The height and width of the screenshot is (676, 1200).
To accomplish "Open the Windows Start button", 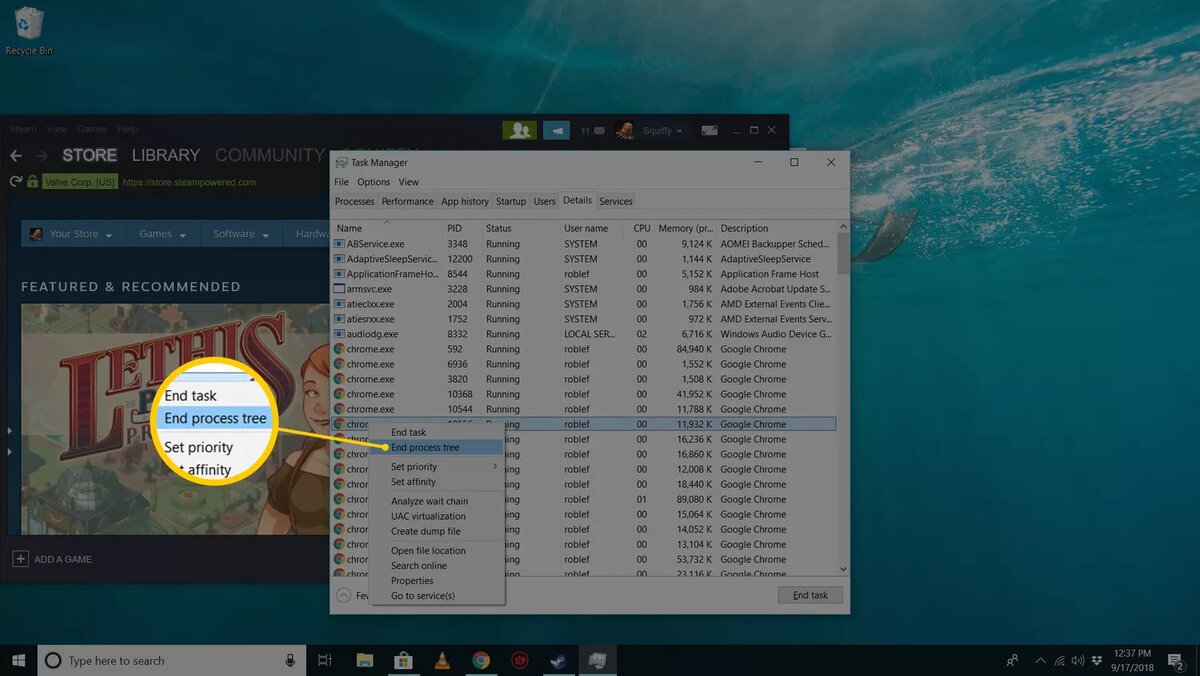I will click(18, 660).
